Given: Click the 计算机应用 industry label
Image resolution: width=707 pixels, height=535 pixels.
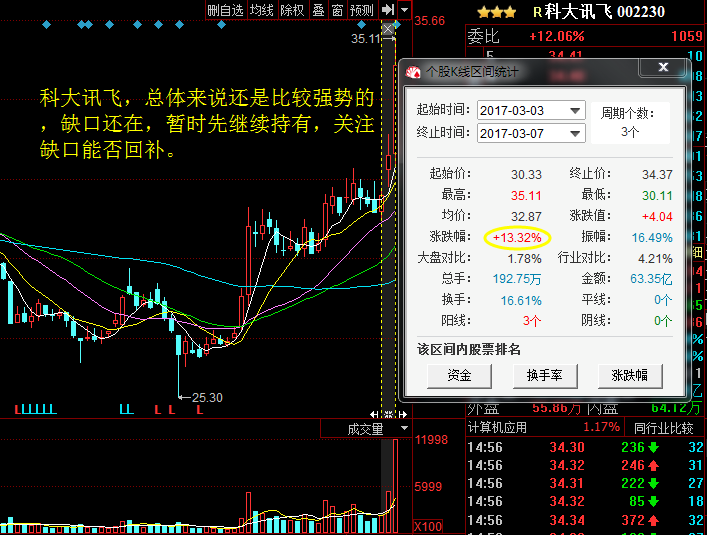Looking at the screenshot, I should (497, 427).
